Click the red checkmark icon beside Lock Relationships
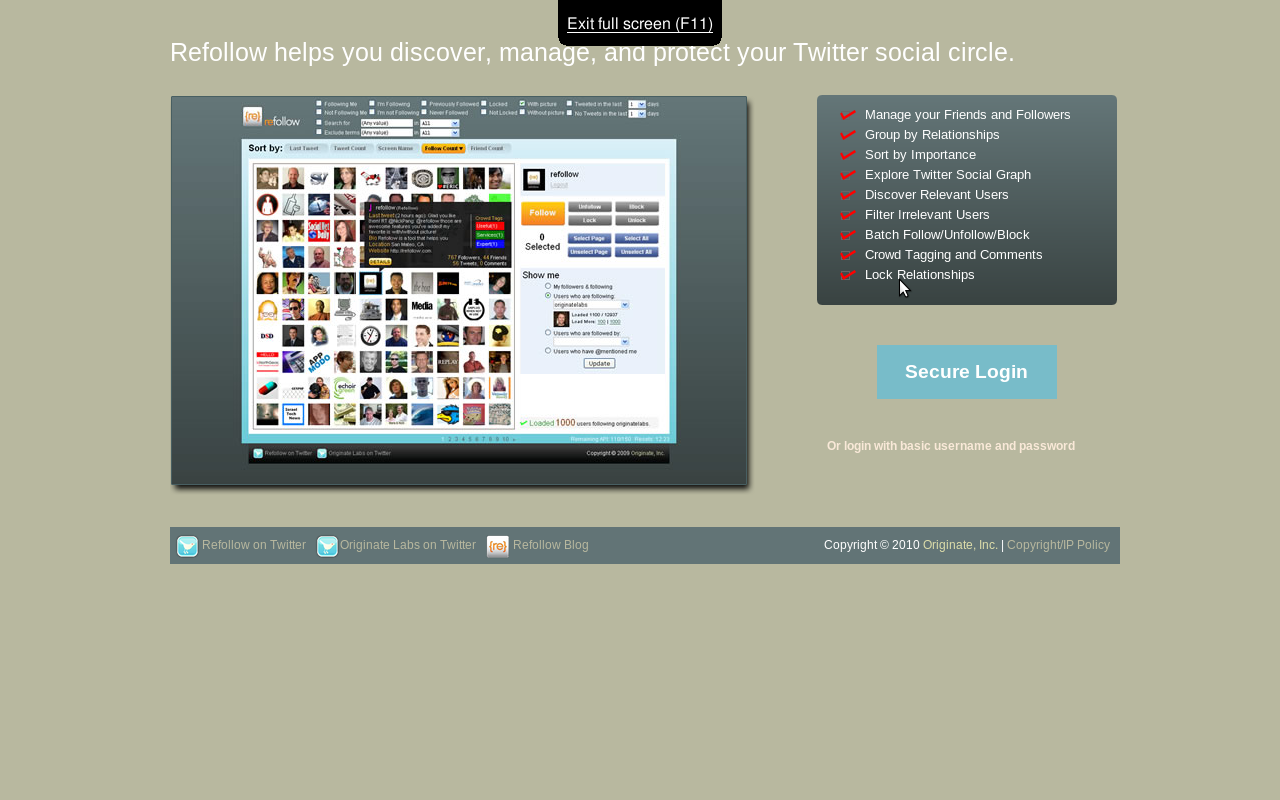The width and height of the screenshot is (1280, 800). (849, 275)
